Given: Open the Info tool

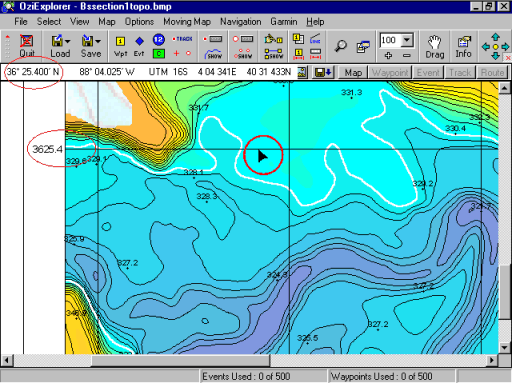Looking at the screenshot, I should 463,46.
